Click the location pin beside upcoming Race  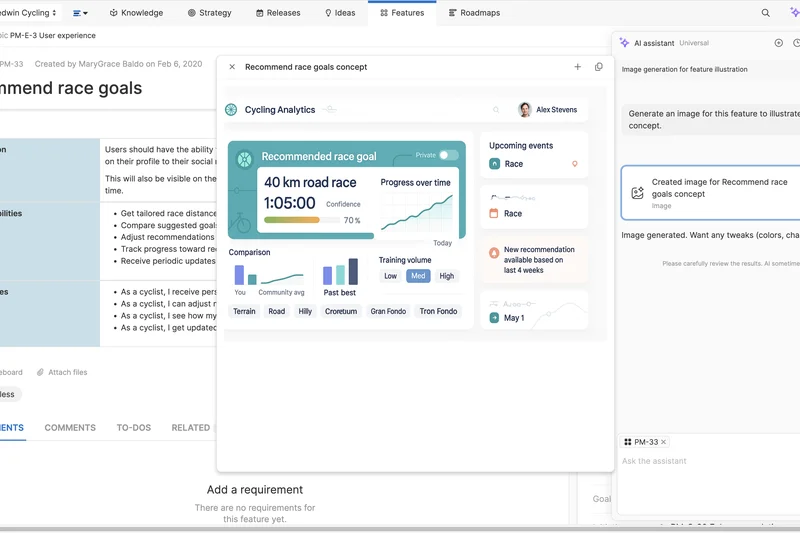575,164
